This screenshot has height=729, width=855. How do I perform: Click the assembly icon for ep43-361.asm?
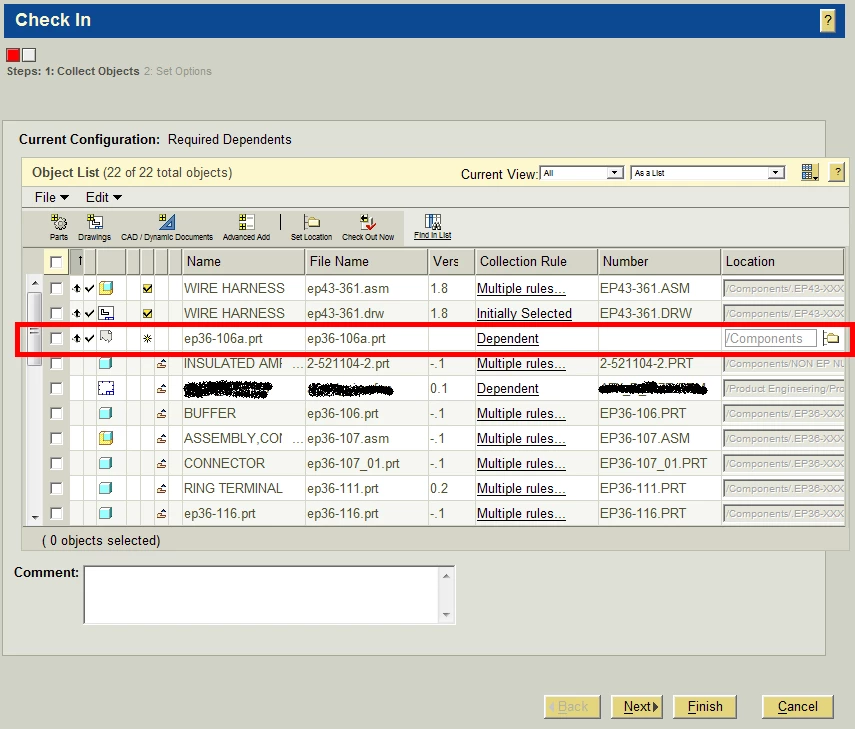[106, 288]
